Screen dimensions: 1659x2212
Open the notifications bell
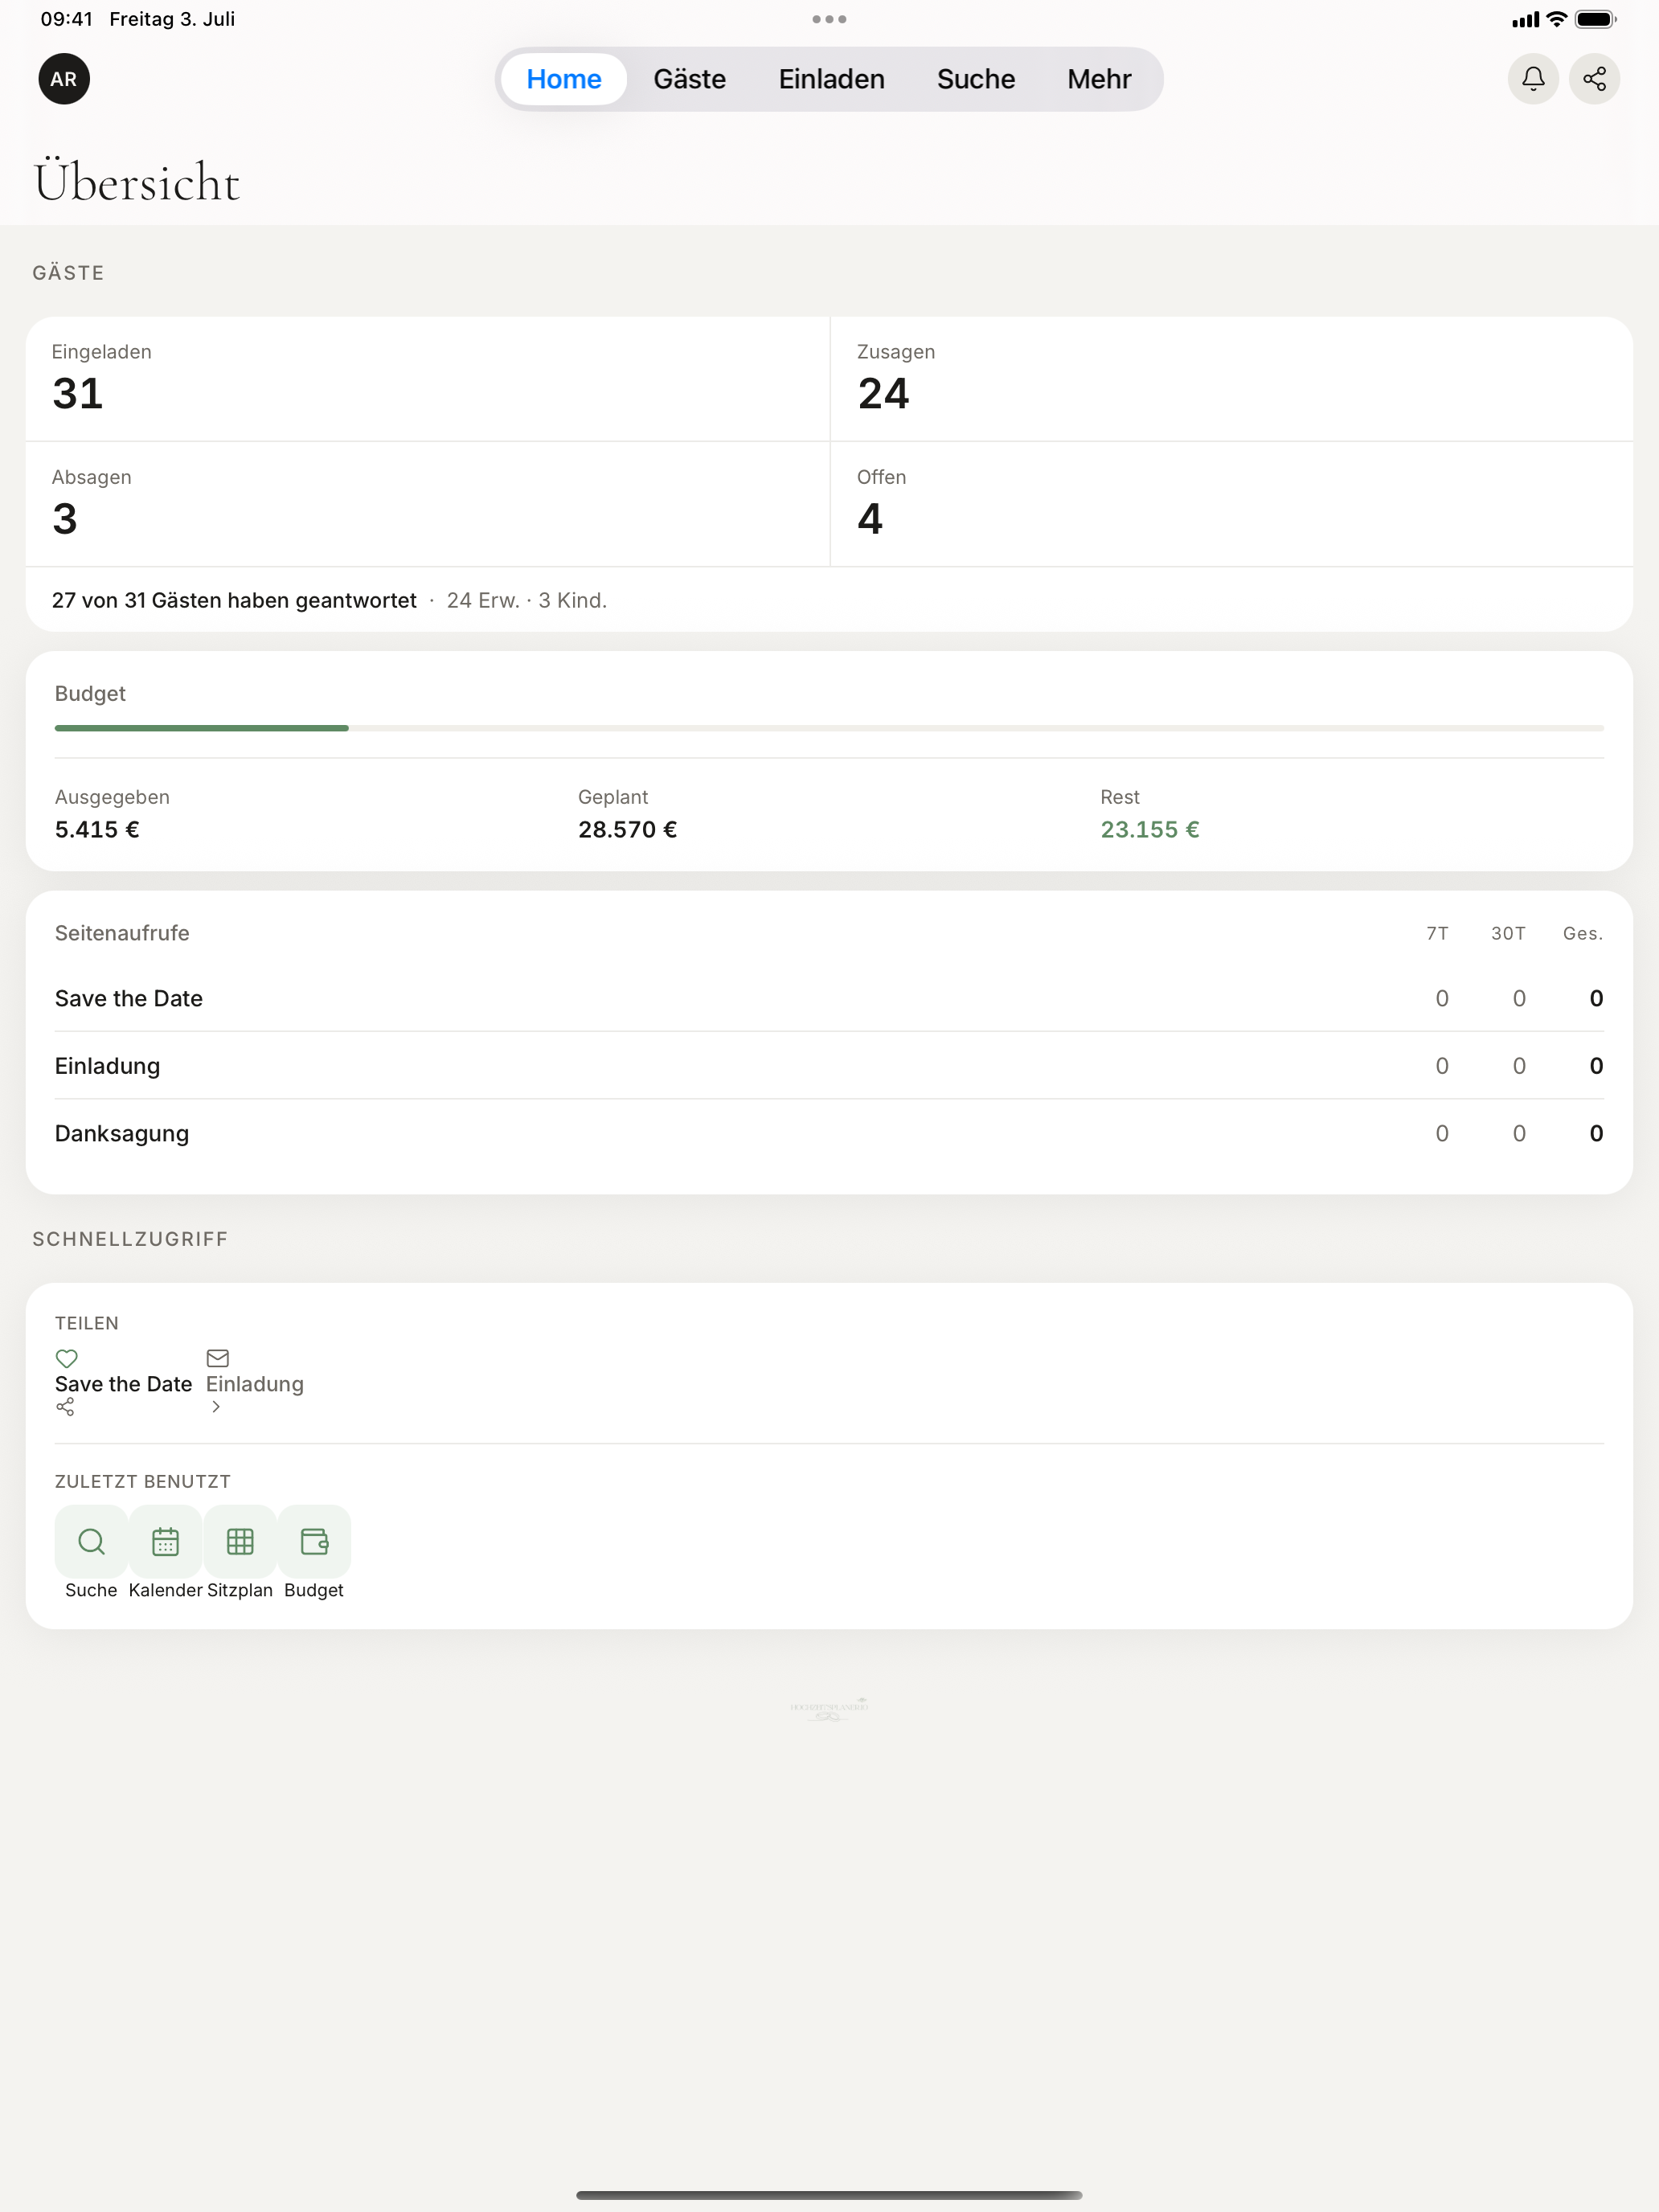(x=1532, y=79)
